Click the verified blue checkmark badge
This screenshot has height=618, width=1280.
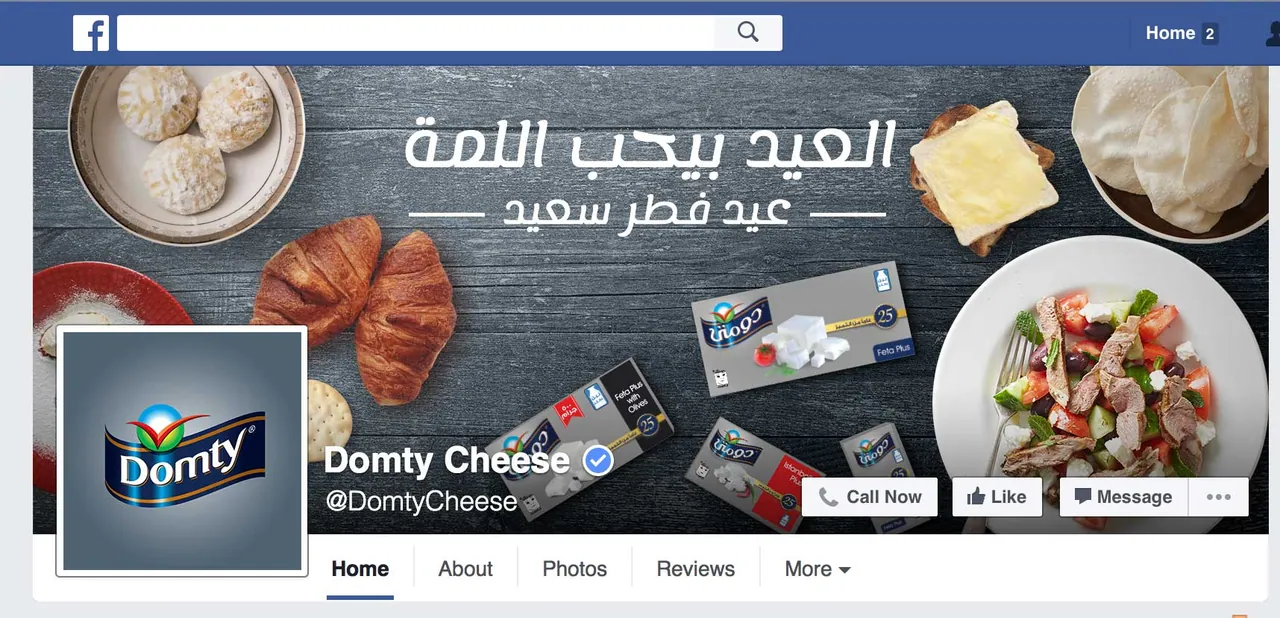pos(598,461)
